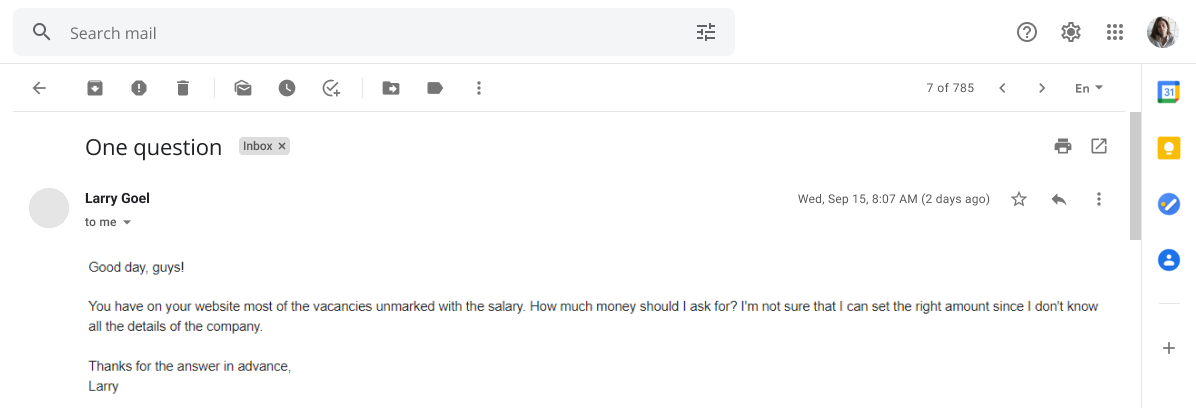
Task: Open the message More options menu
Action: tap(1099, 199)
